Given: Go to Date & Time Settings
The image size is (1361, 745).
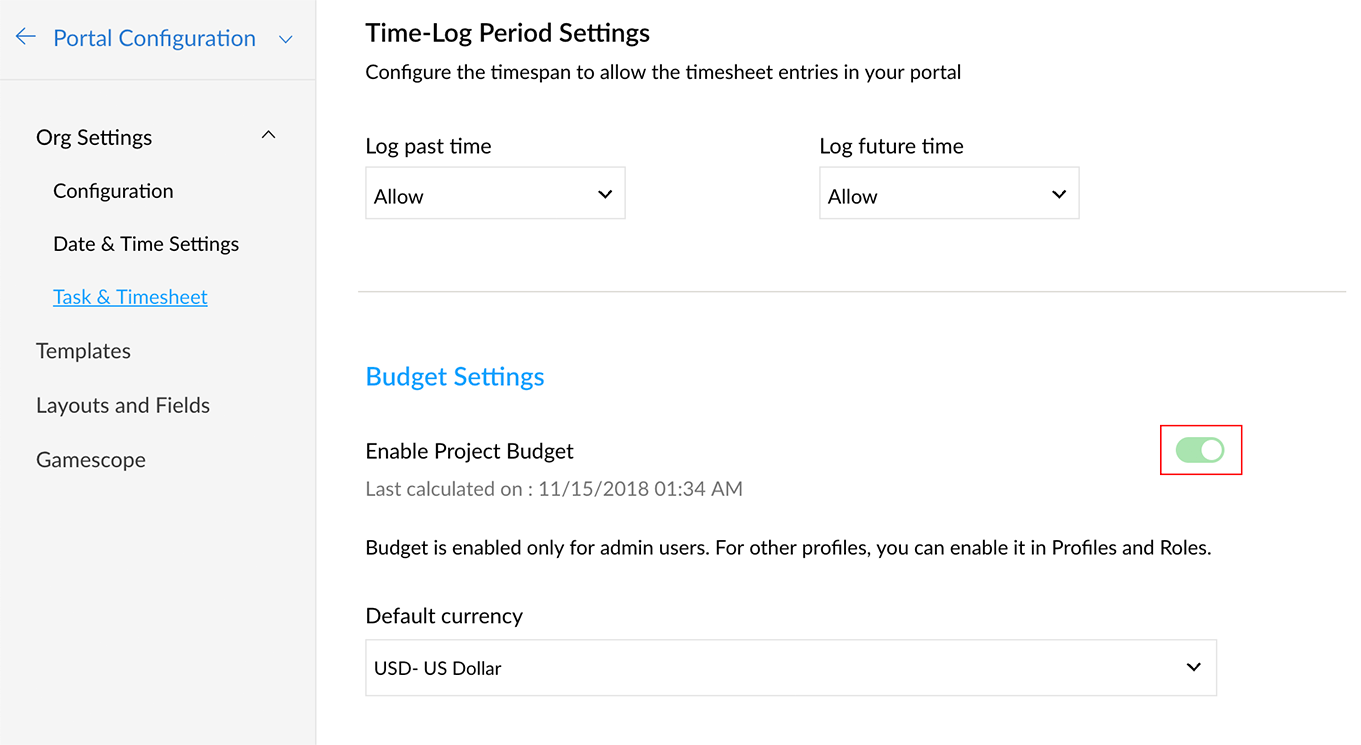Looking at the screenshot, I should (146, 244).
